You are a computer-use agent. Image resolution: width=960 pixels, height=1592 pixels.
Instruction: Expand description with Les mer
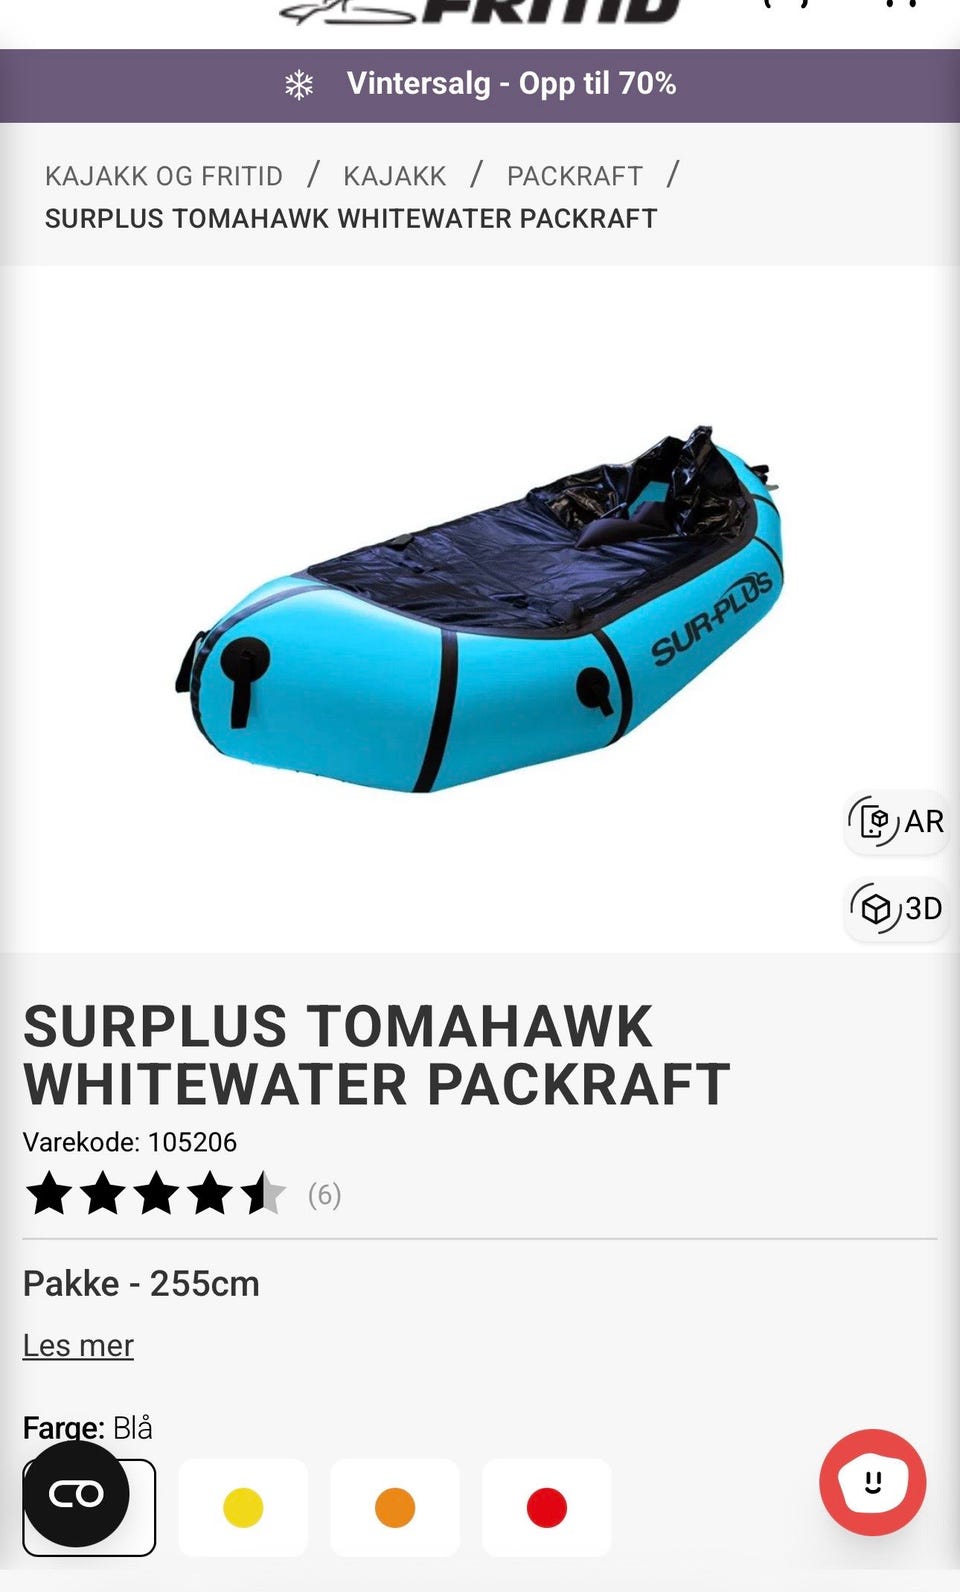(x=78, y=1345)
